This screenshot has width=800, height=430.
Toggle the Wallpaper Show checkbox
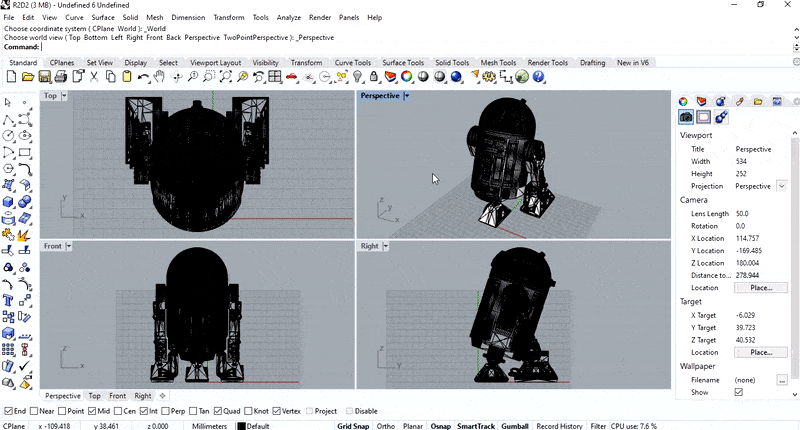point(738,392)
